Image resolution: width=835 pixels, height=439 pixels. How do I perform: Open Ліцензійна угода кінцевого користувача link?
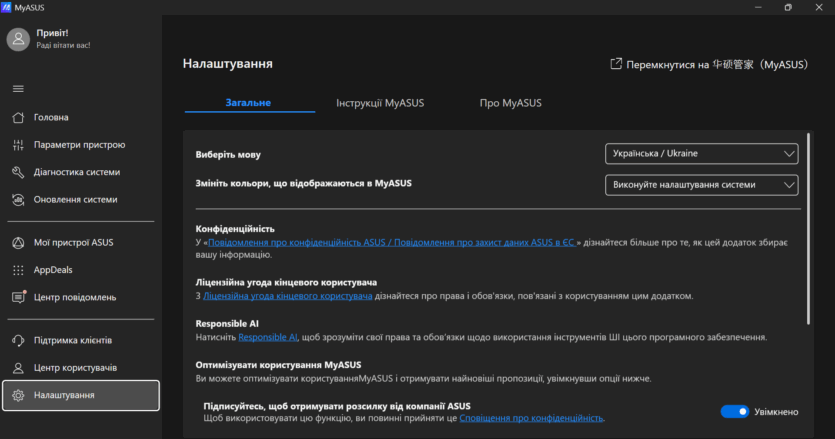point(288,296)
